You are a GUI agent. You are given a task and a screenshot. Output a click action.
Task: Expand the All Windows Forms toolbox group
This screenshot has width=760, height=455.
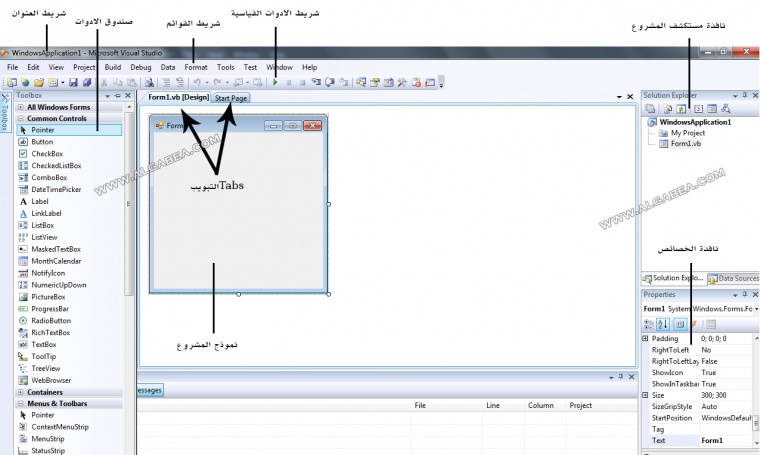[21, 107]
